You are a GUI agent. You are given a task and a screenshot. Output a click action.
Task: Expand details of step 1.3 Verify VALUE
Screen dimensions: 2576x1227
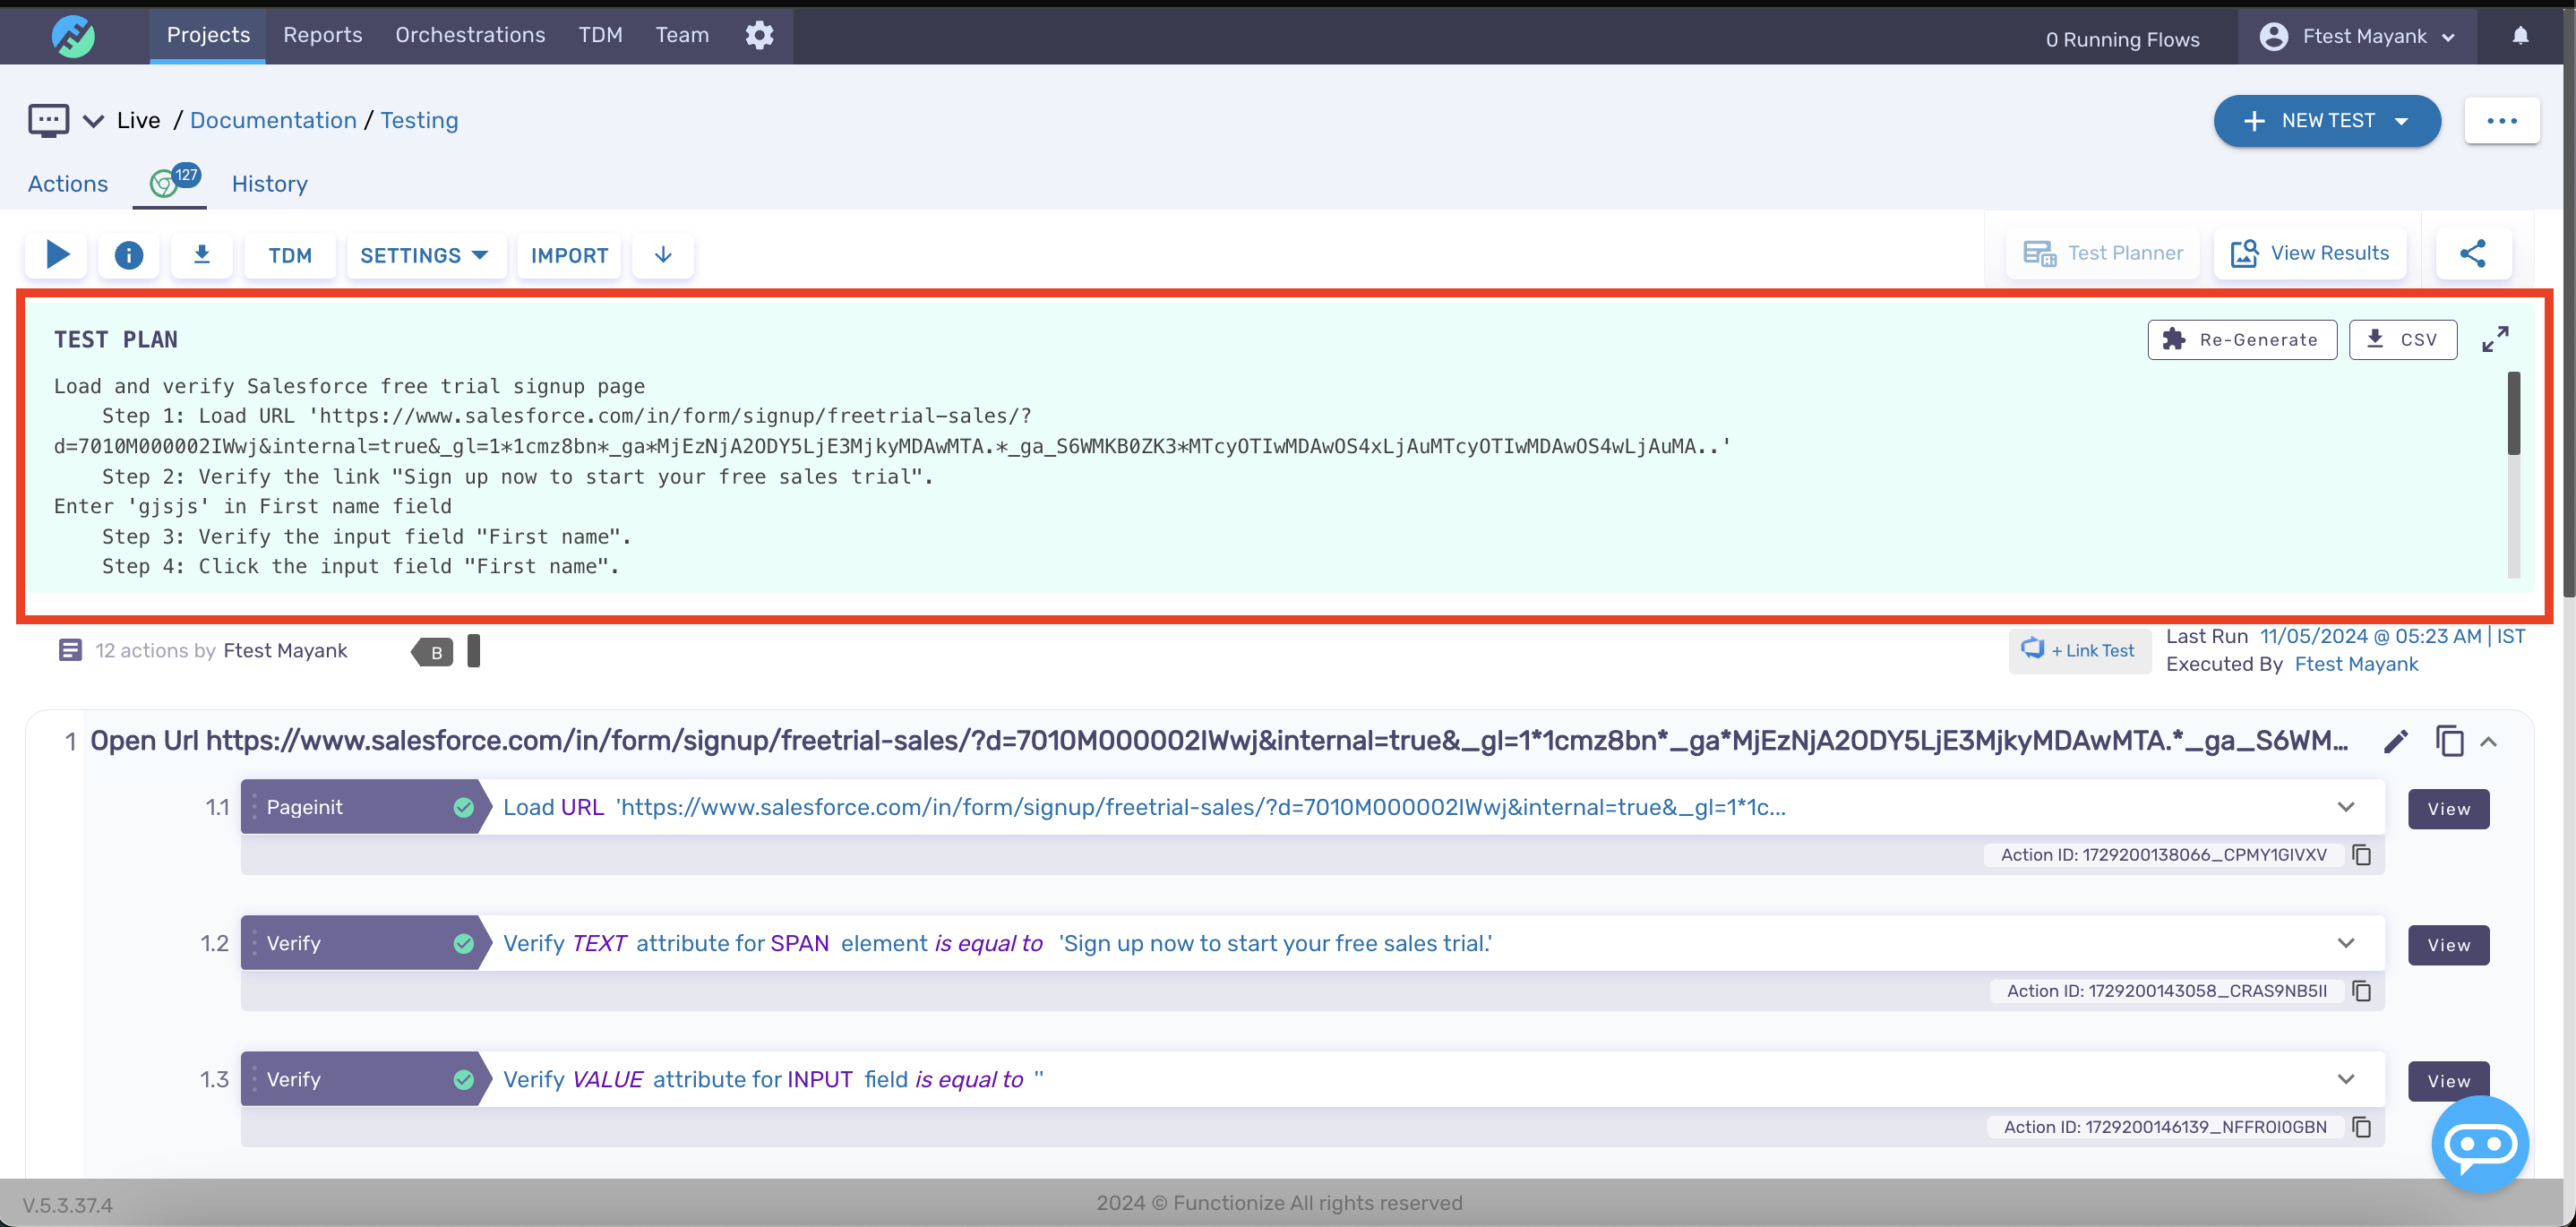point(2345,1079)
